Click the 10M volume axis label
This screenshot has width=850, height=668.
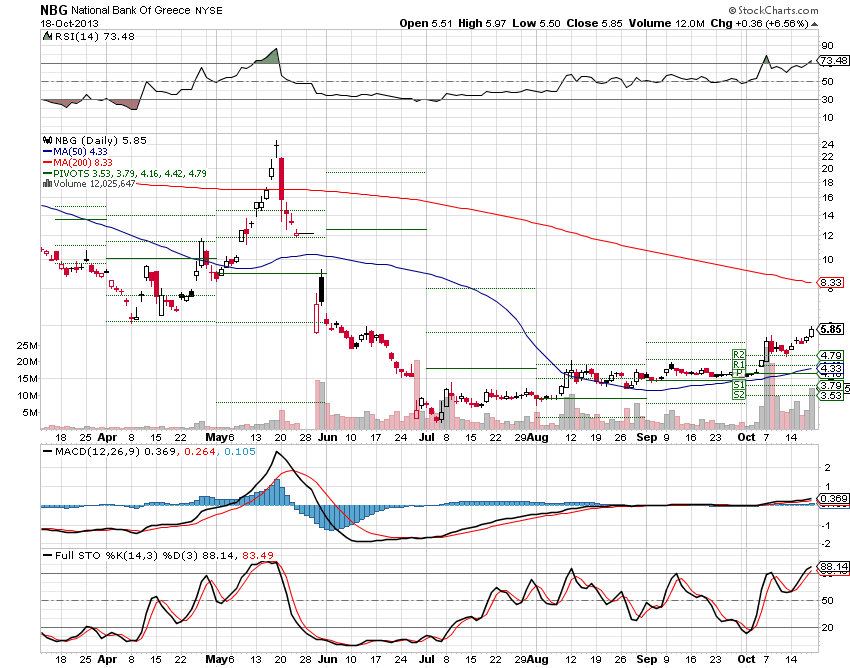point(27,396)
